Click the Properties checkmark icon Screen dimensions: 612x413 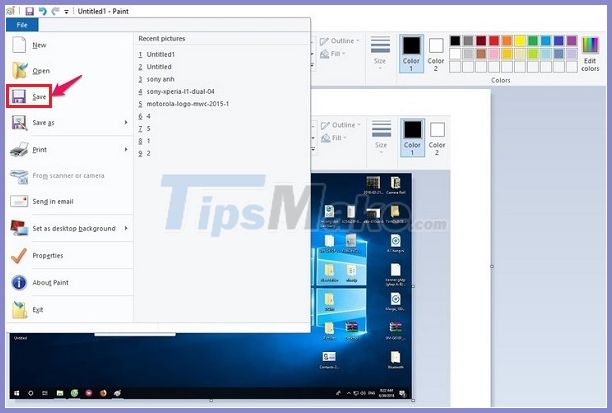click(19, 255)
